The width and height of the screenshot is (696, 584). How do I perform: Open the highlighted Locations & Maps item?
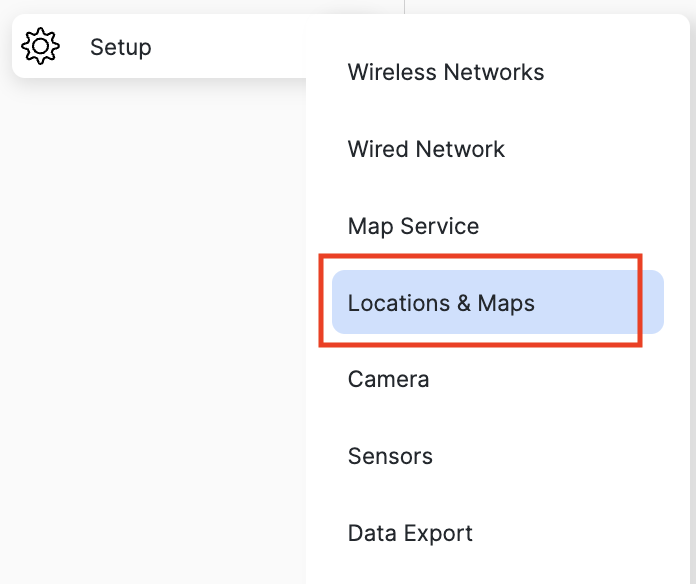(441, 303)
